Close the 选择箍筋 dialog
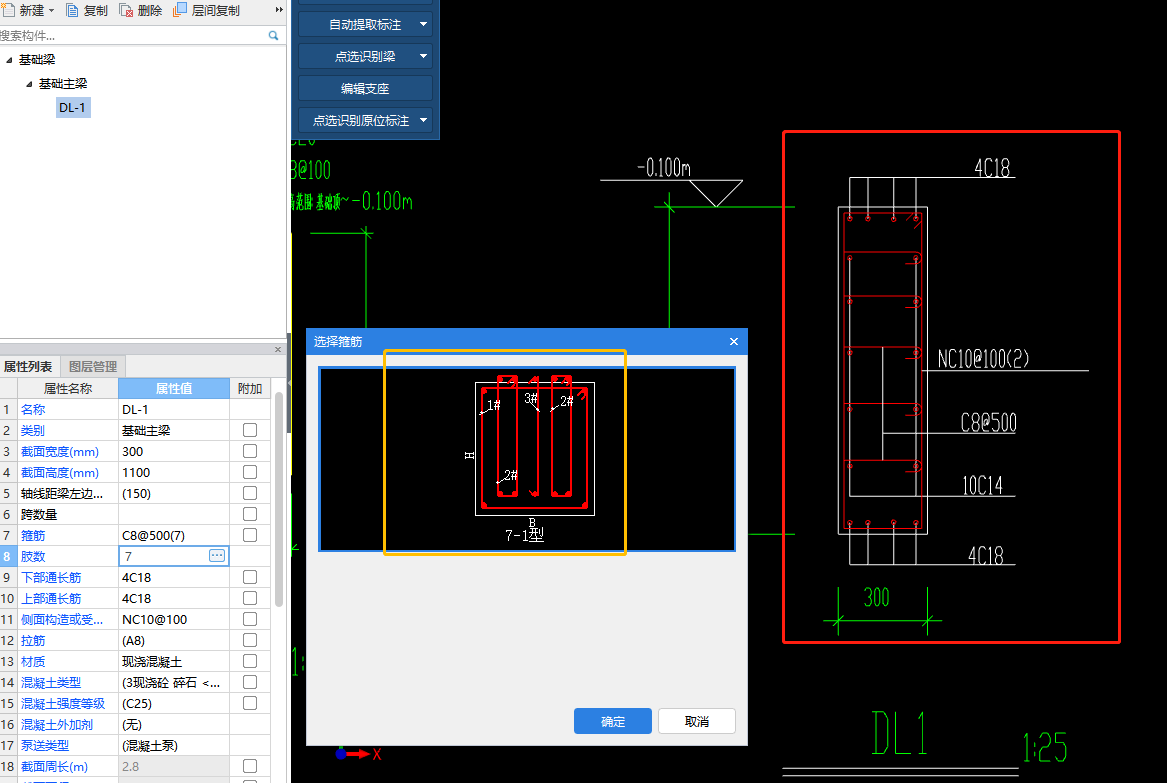The width and height of the screenshot is (1167, 783). 734,342
